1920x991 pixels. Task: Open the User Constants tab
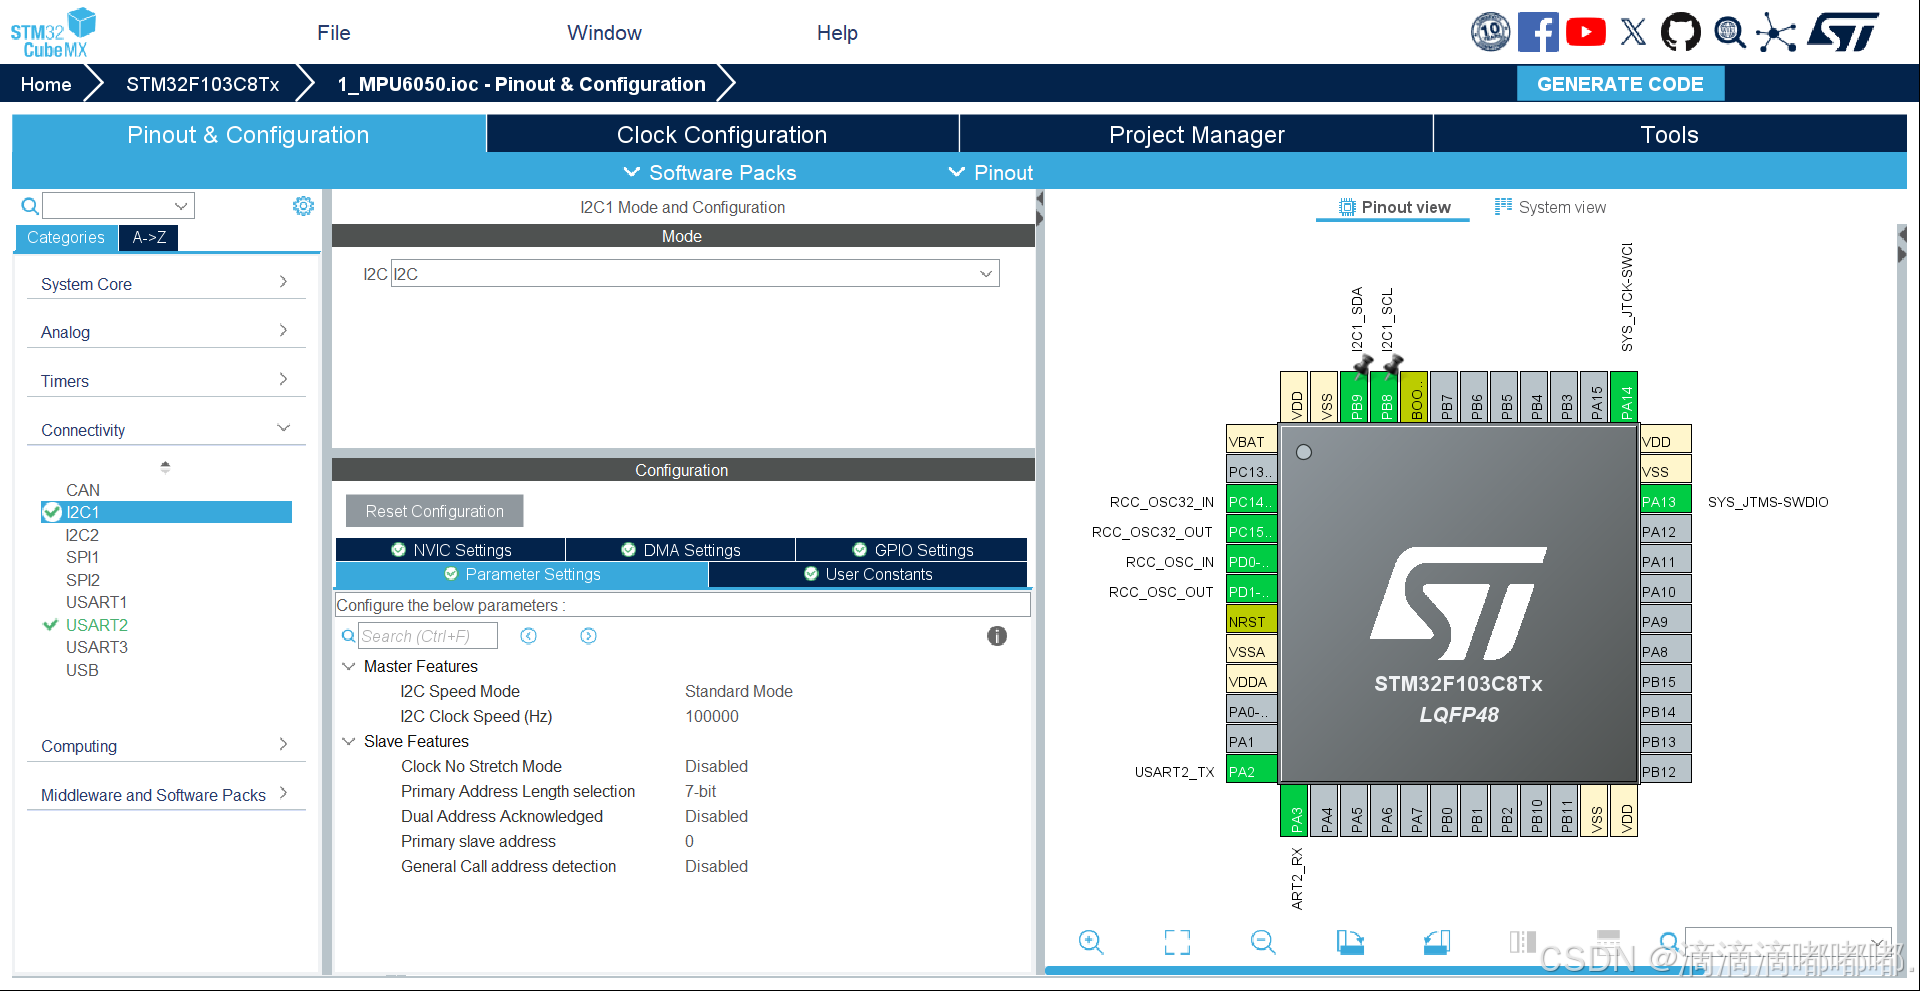coord(868,574)
